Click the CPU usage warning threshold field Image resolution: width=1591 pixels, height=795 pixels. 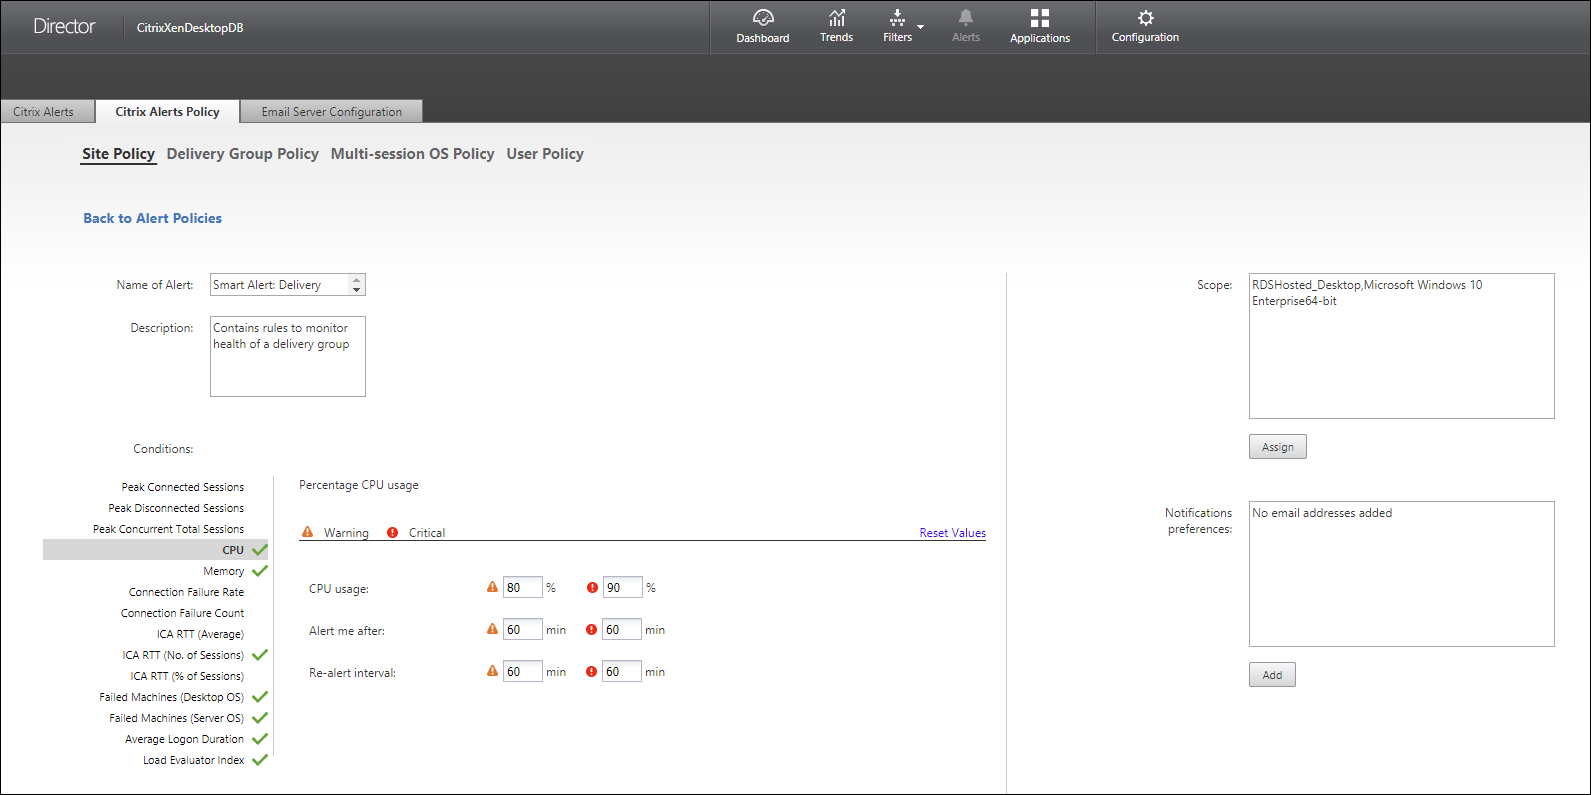pyautogui.click(x=521, y=588)
